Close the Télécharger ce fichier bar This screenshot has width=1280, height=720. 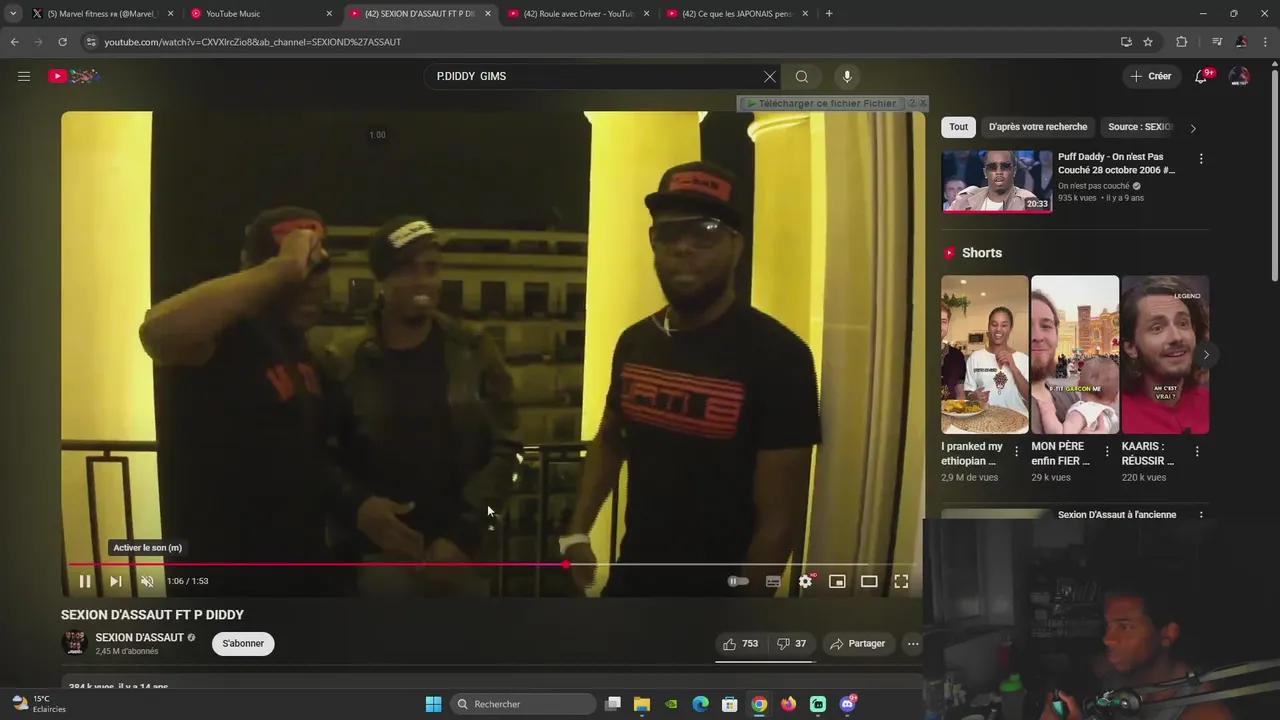[923, 103]
